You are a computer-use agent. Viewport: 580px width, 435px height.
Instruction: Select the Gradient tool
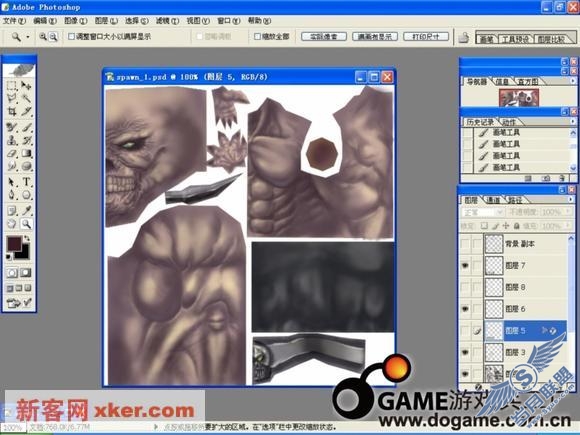pyautogui.click(x=26, y=154)
